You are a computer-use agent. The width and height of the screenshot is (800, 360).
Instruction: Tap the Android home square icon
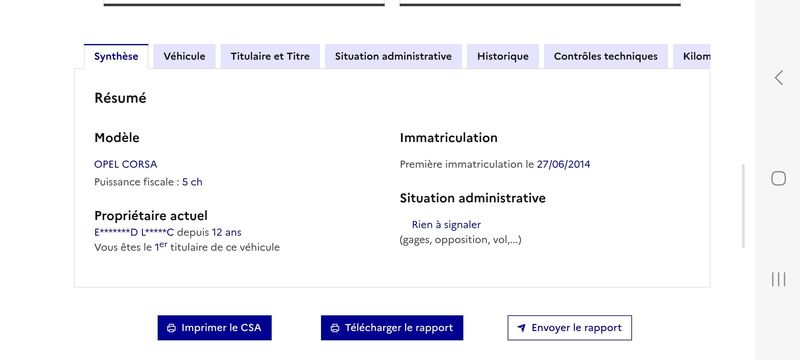pyautogui.click(x=779, y=178)
